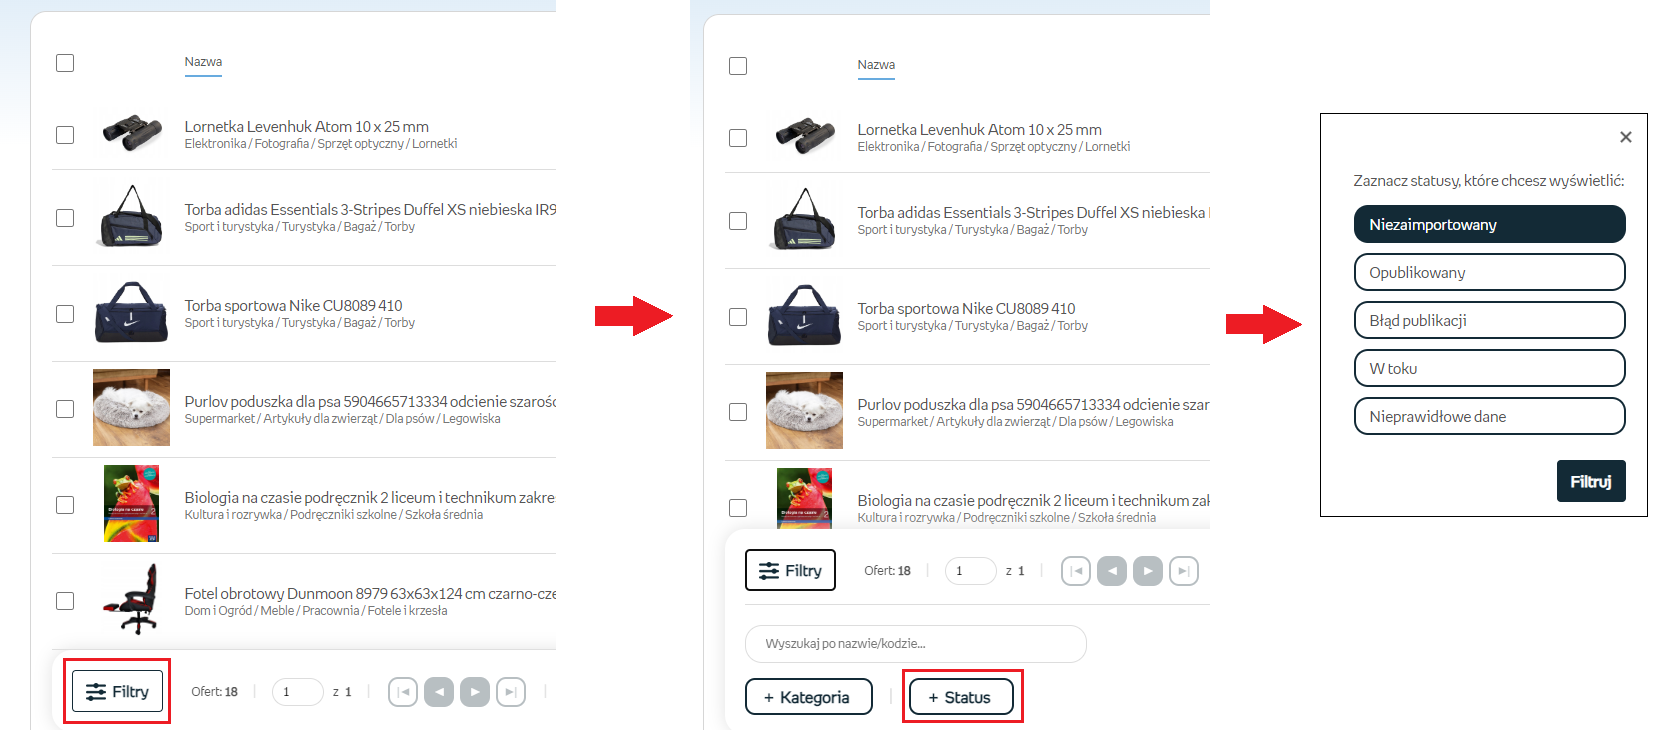Jump to last page beside red-outlined Filtry
The width and height of the screenshot is (1674, 730).
[511, 692]
